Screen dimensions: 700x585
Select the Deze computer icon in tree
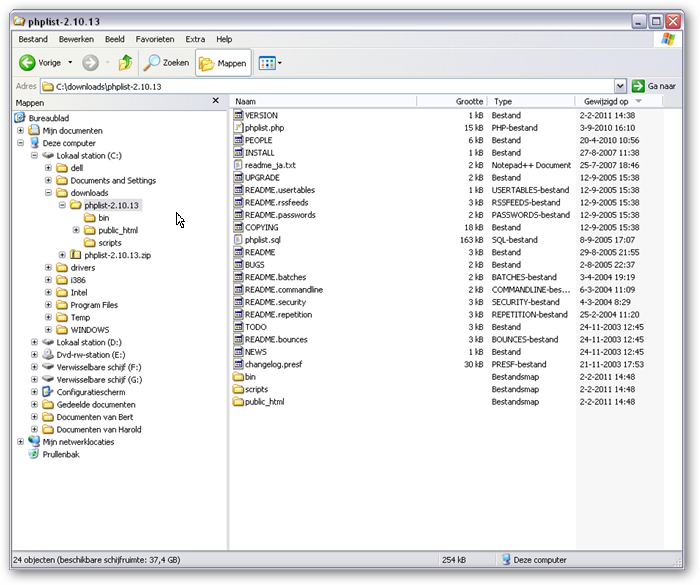pyautogui.click(x=34, y=143)
